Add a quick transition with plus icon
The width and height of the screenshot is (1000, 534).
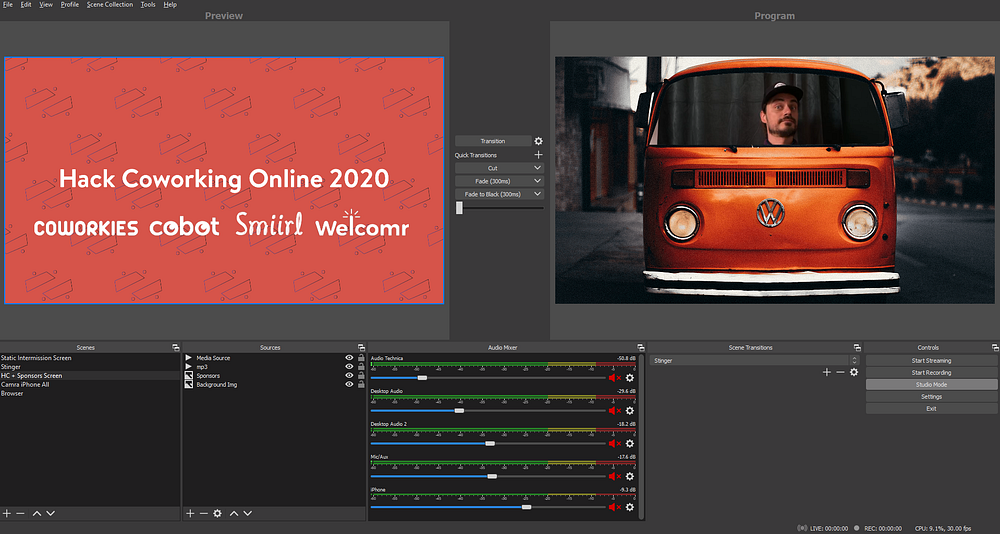[x=538, y=155]
